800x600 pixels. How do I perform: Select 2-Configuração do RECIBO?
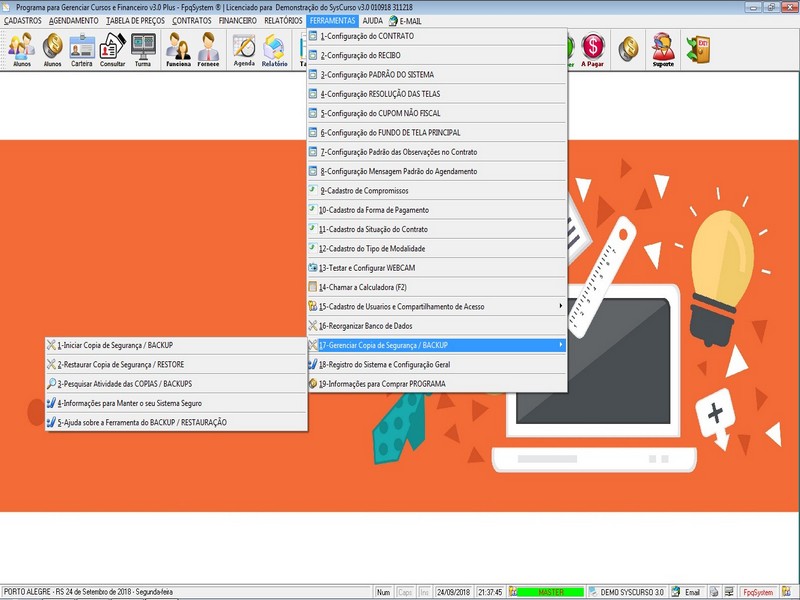click(437, 56)
